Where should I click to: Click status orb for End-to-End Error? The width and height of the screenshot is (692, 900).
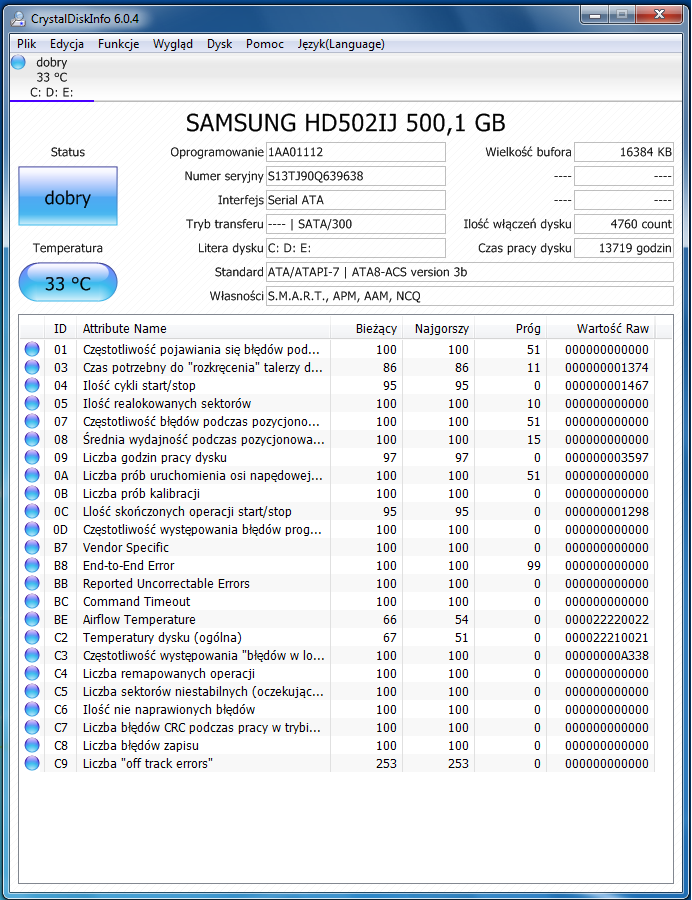pos(32,565)
